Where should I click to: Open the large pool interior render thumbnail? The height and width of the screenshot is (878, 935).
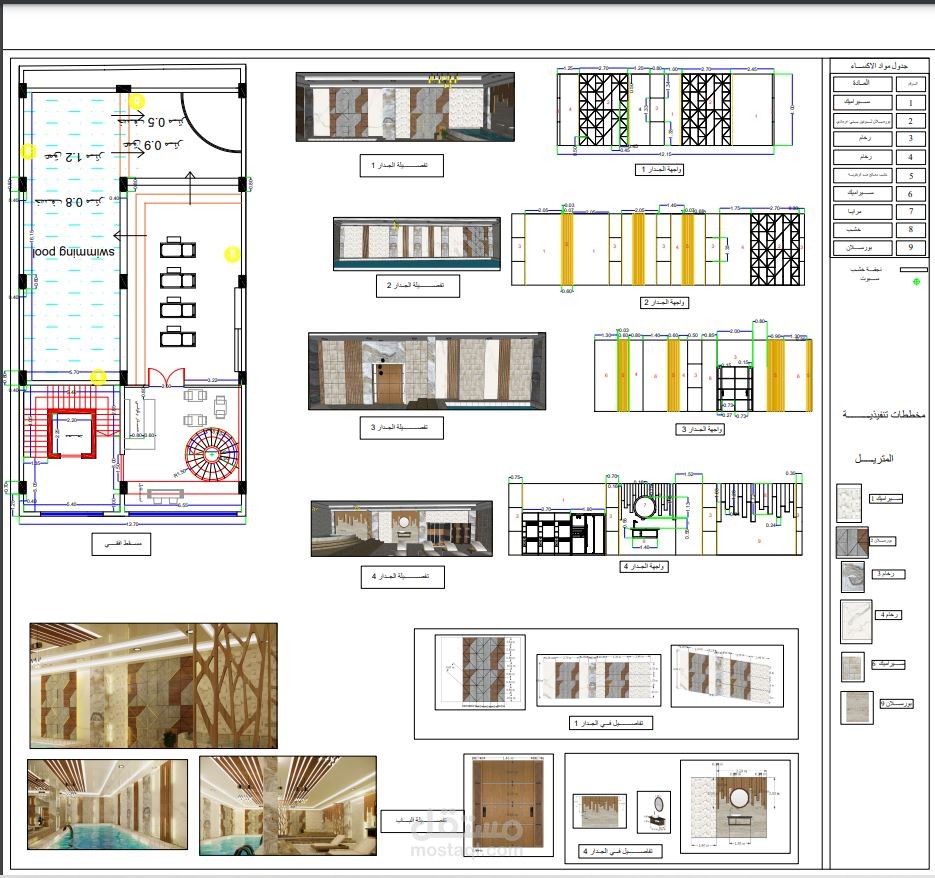[x=150, y=685]
